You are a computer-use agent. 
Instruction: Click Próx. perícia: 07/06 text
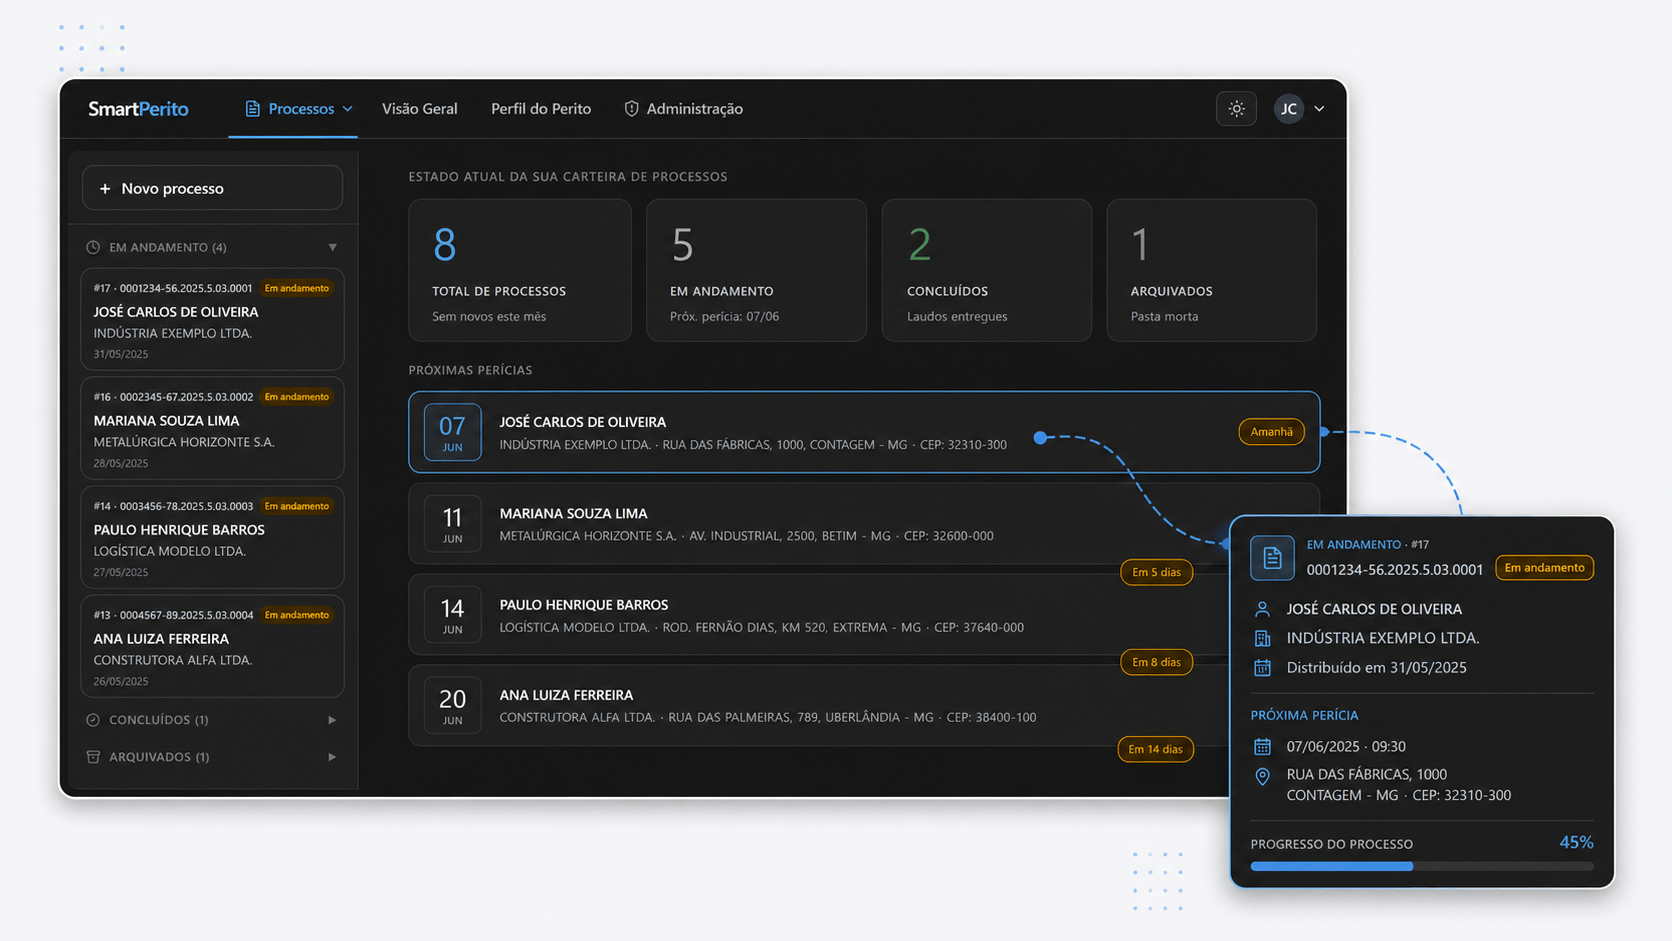tap(724, 317)
